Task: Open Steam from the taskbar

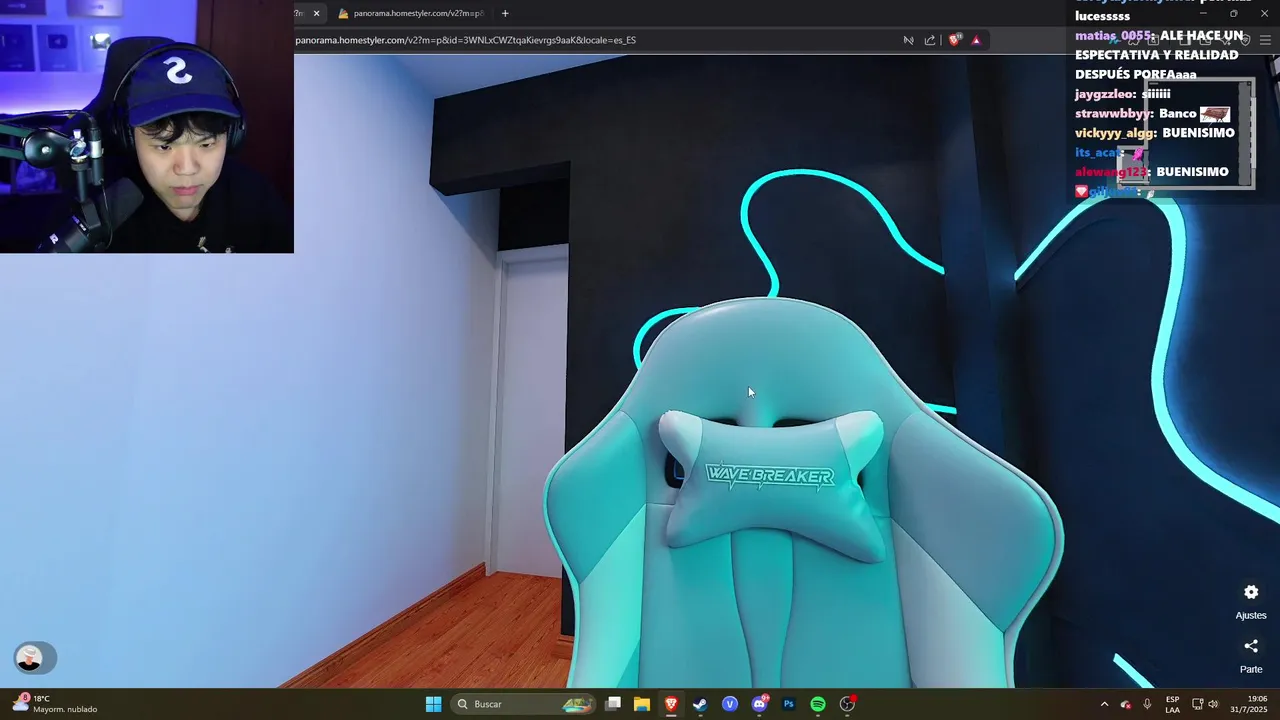Action: [700, 704]
